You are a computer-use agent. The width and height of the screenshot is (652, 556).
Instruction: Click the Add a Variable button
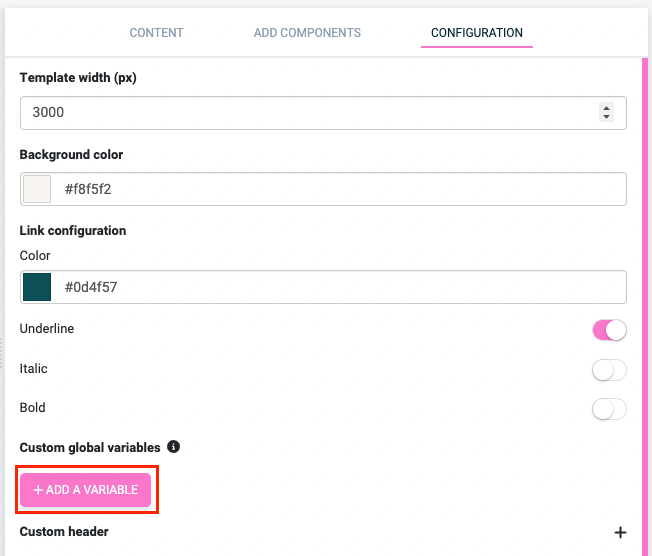pos(86,490)
